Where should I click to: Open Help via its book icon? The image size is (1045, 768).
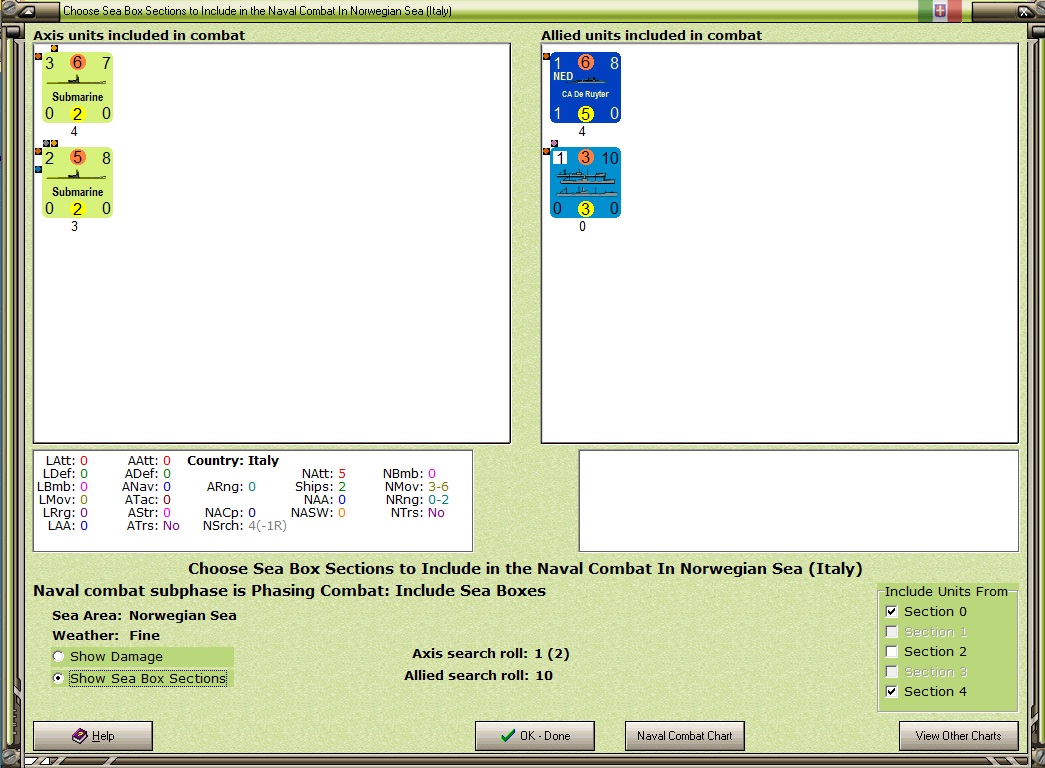click(80, 735)
